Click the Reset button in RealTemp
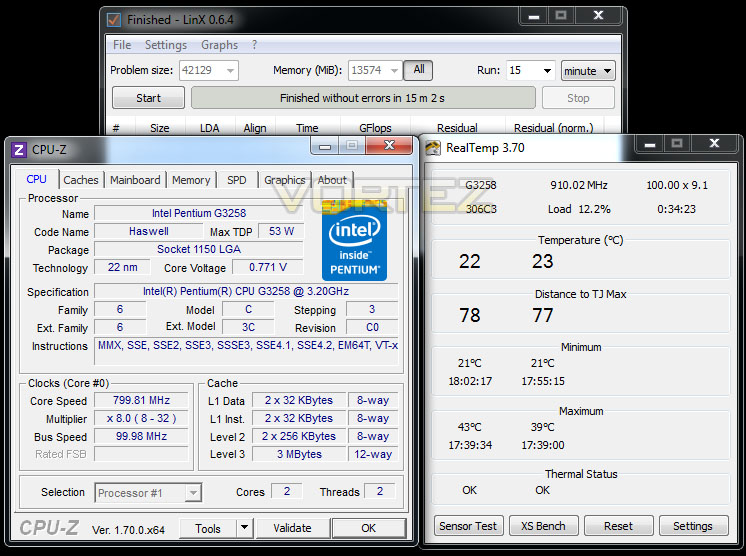The height and width of the screenshot is (556, 746). [618, 526]
